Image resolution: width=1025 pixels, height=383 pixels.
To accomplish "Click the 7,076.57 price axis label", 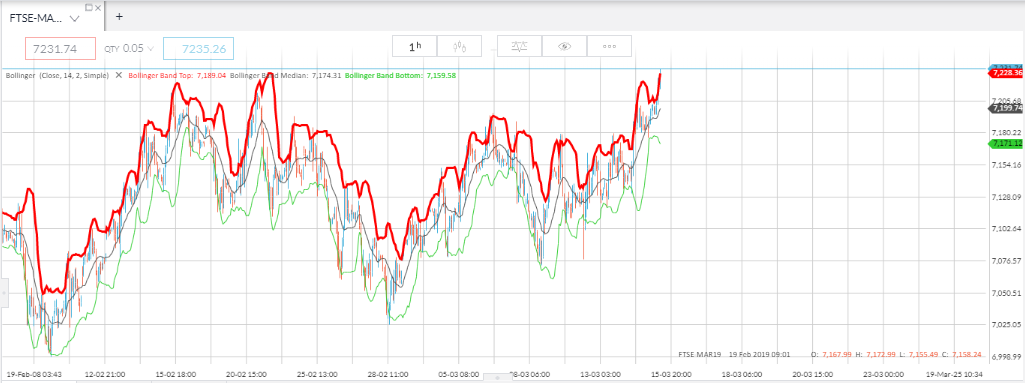I will tap(1007, 261).
